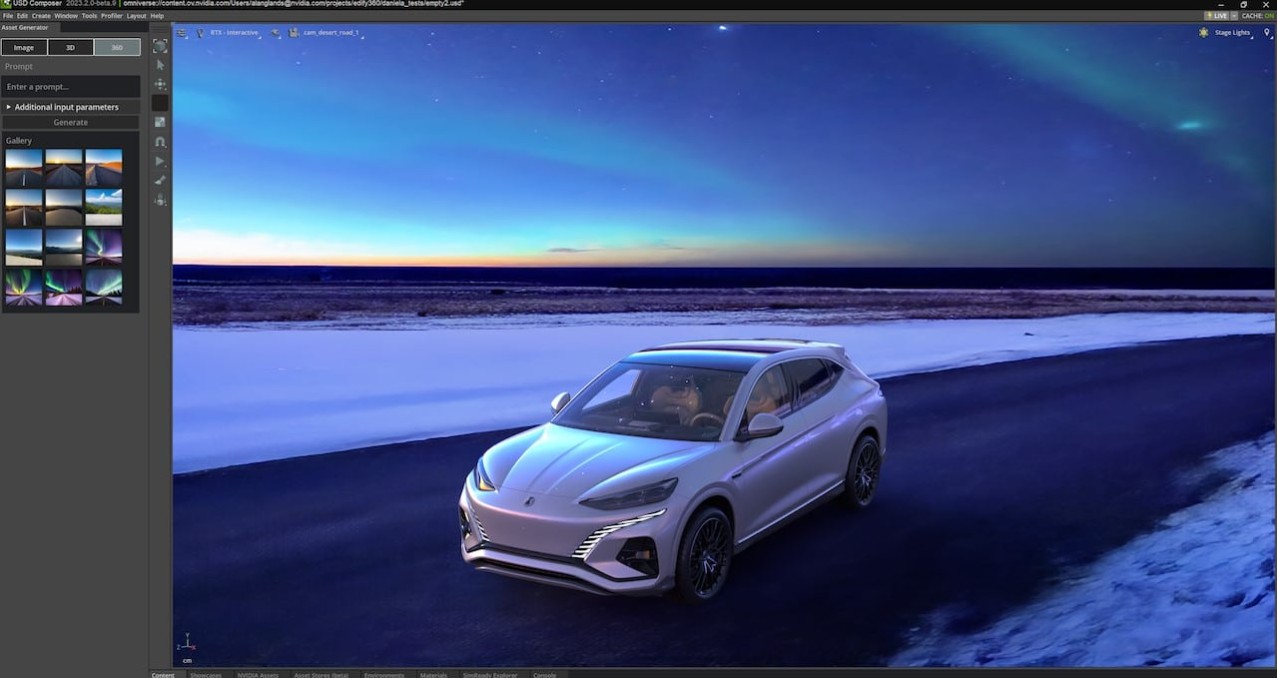Switch to the Content tab

[x=163, y=675]
